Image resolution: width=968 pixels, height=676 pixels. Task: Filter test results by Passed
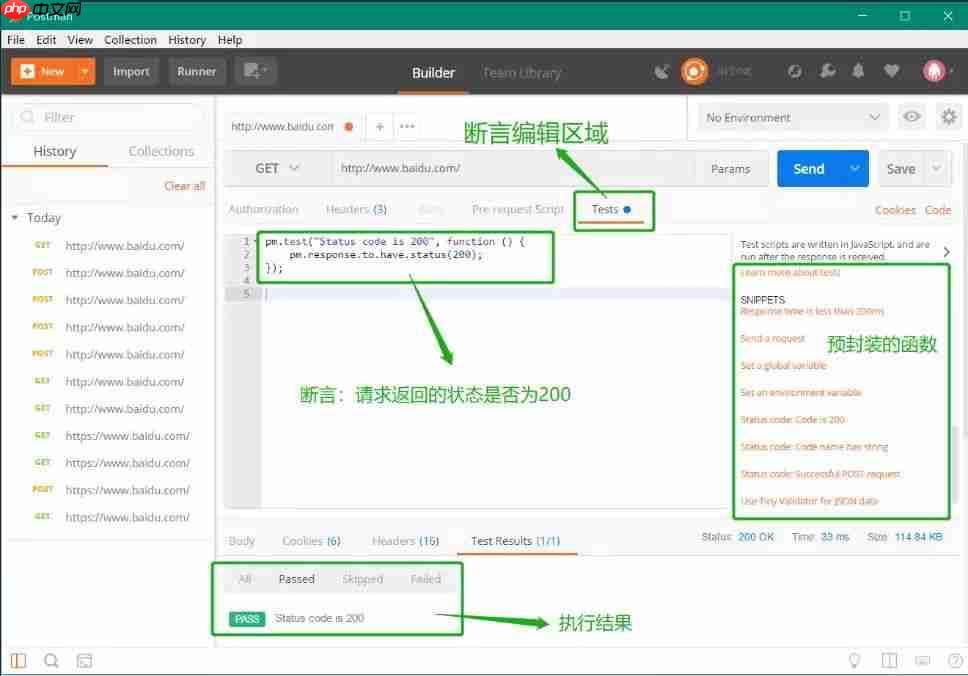296,579
